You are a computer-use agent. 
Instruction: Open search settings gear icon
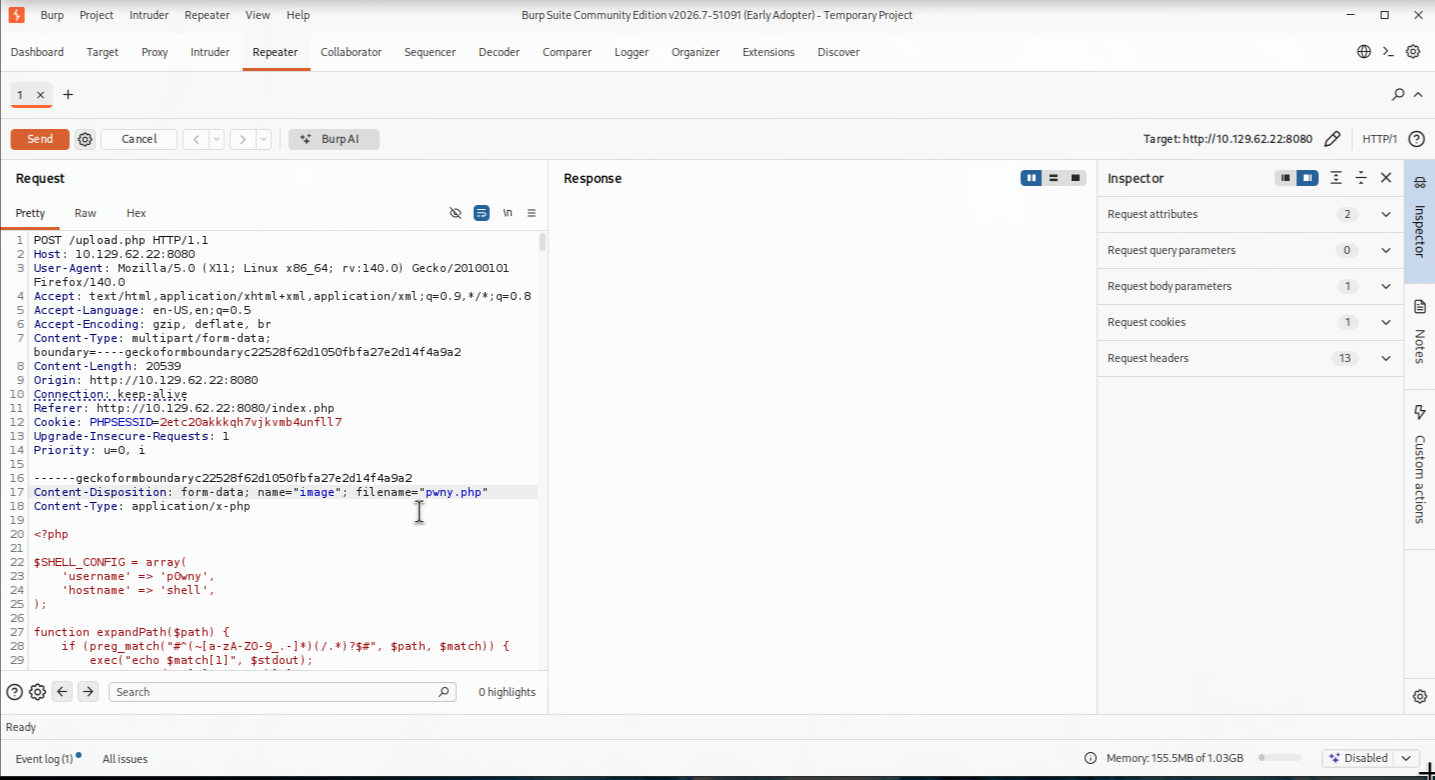pos(38,692)
